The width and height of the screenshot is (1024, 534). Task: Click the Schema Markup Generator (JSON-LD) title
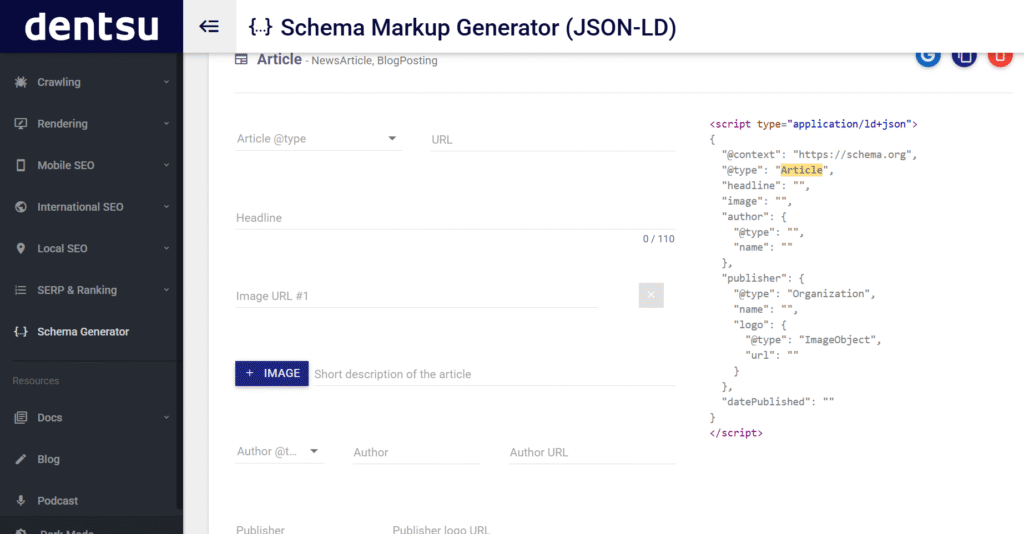pyautogui.click(x=478, y=27)
